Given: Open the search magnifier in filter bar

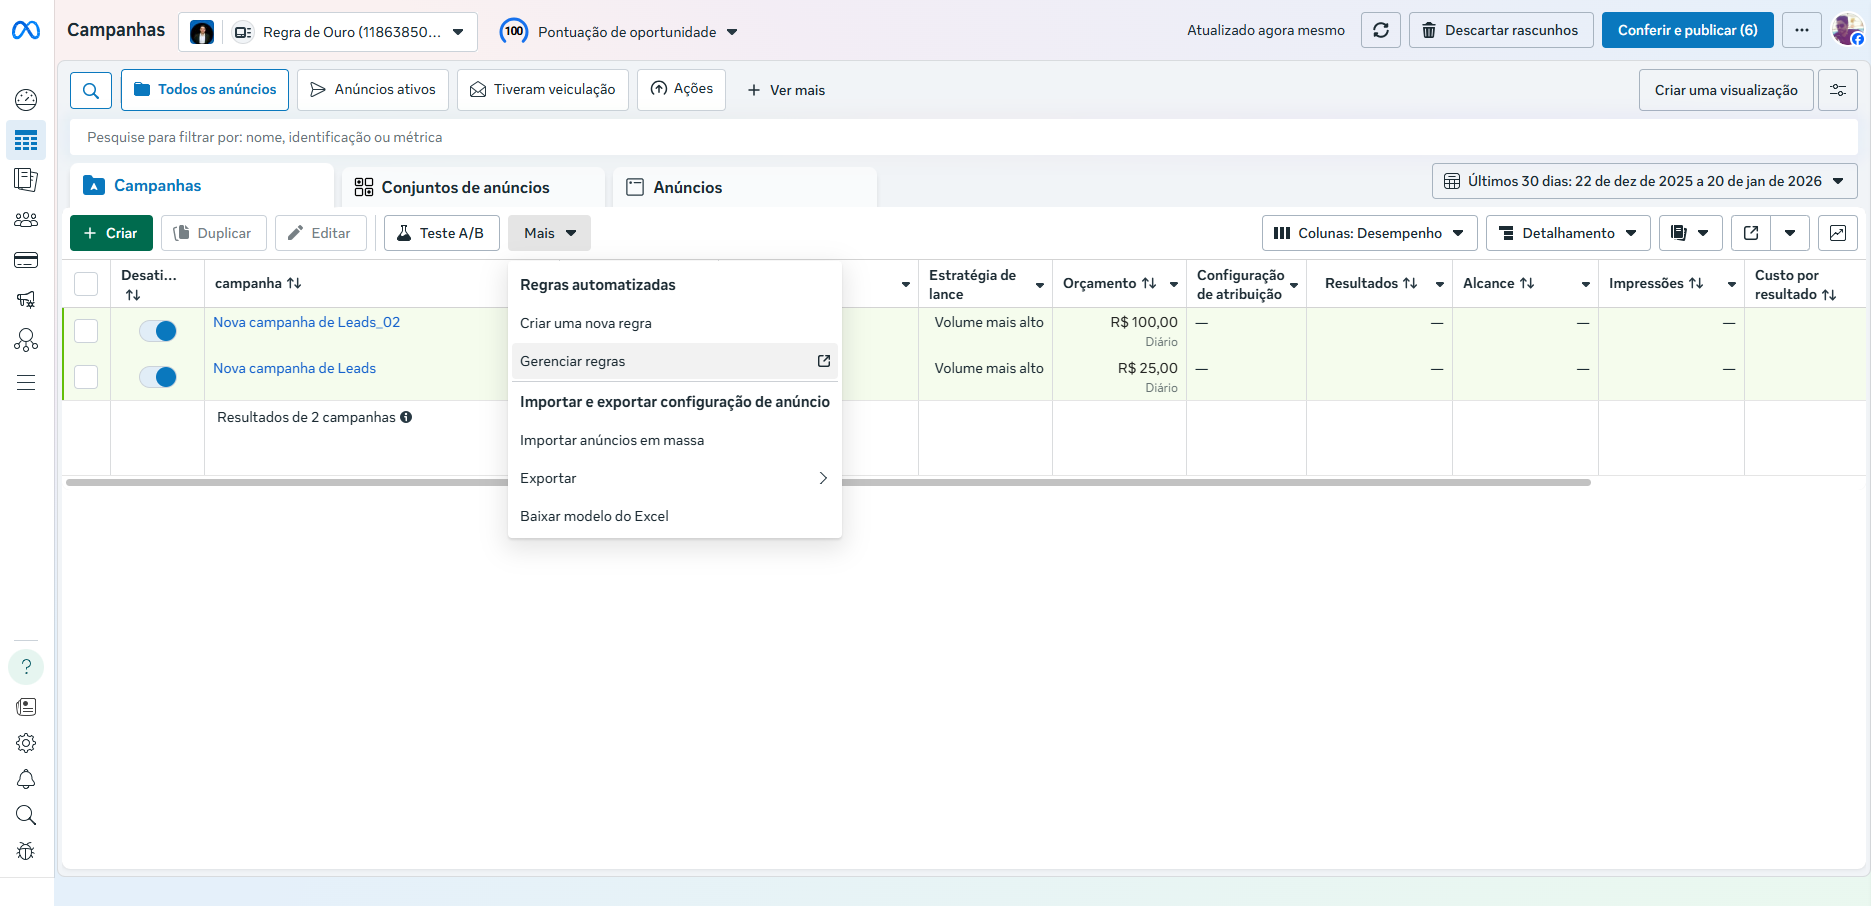Looking at the screenshot, I should pos(91,90).
